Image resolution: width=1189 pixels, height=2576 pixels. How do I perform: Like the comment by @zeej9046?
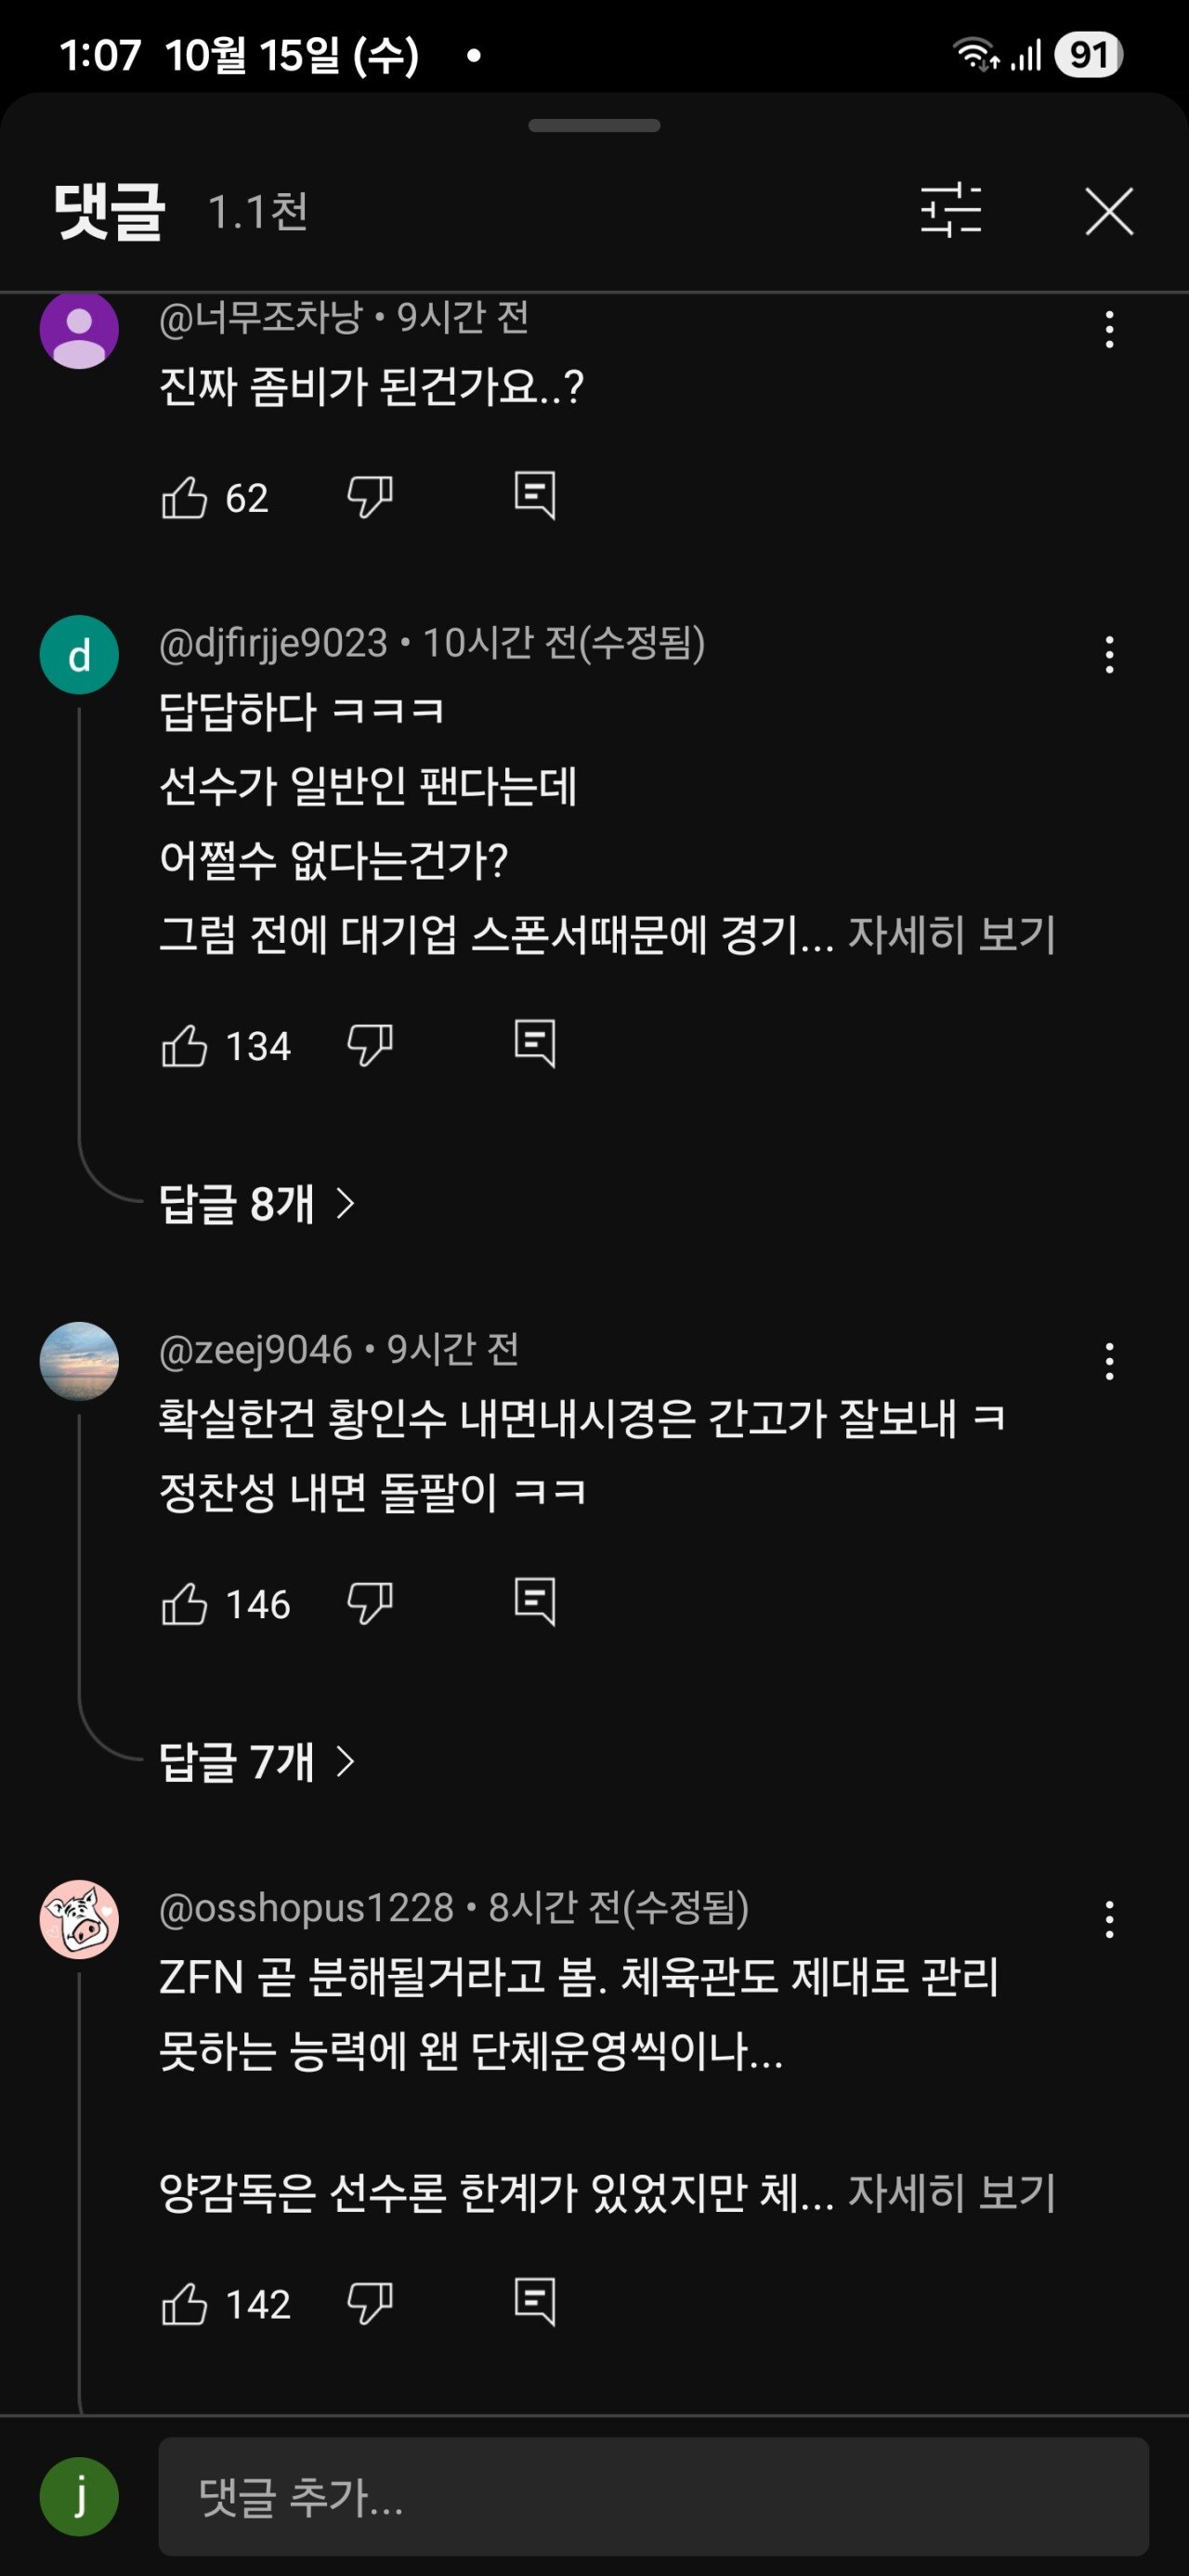tap(185, 1604)
